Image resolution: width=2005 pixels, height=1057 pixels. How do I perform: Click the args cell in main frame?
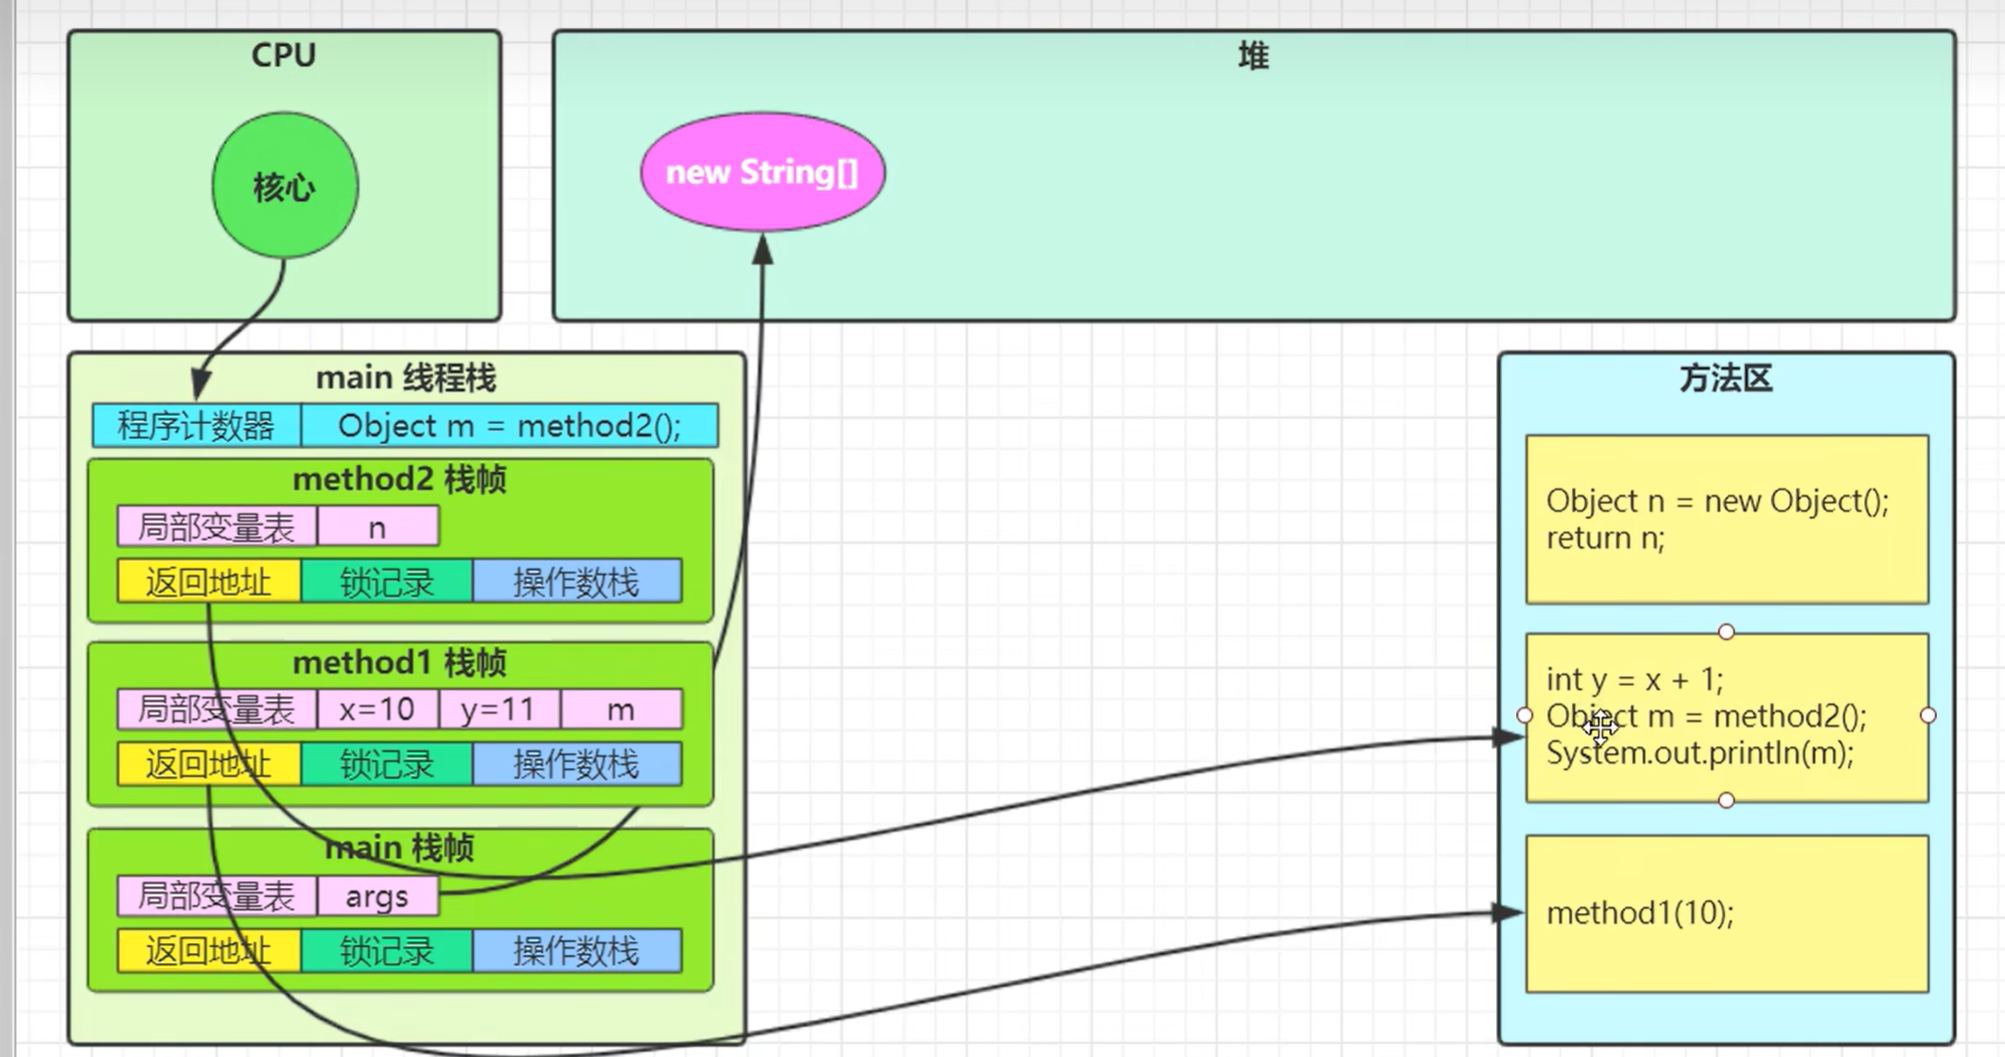point(377,897)
